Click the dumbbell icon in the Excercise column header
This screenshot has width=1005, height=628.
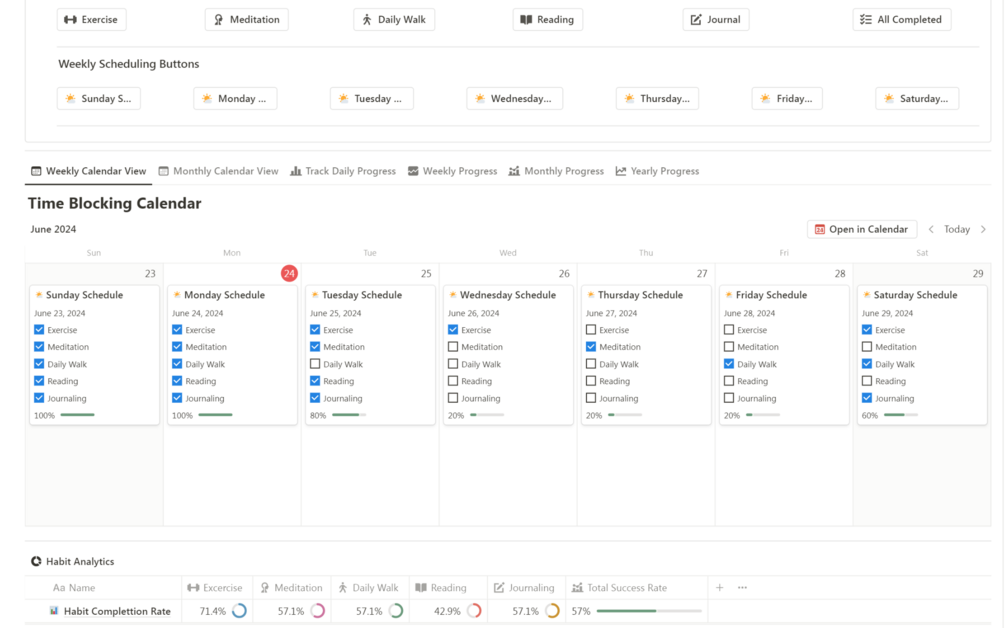[x=193, y=588]
